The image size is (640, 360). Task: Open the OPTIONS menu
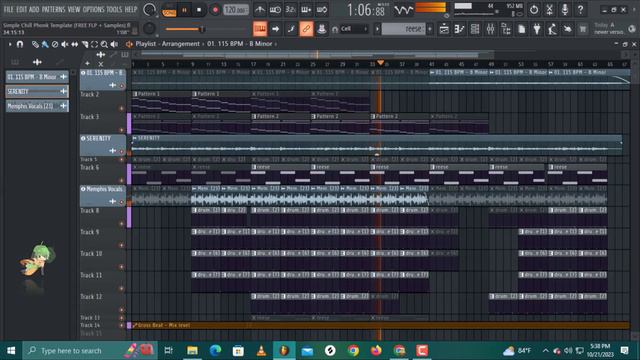tap(93, 9)
